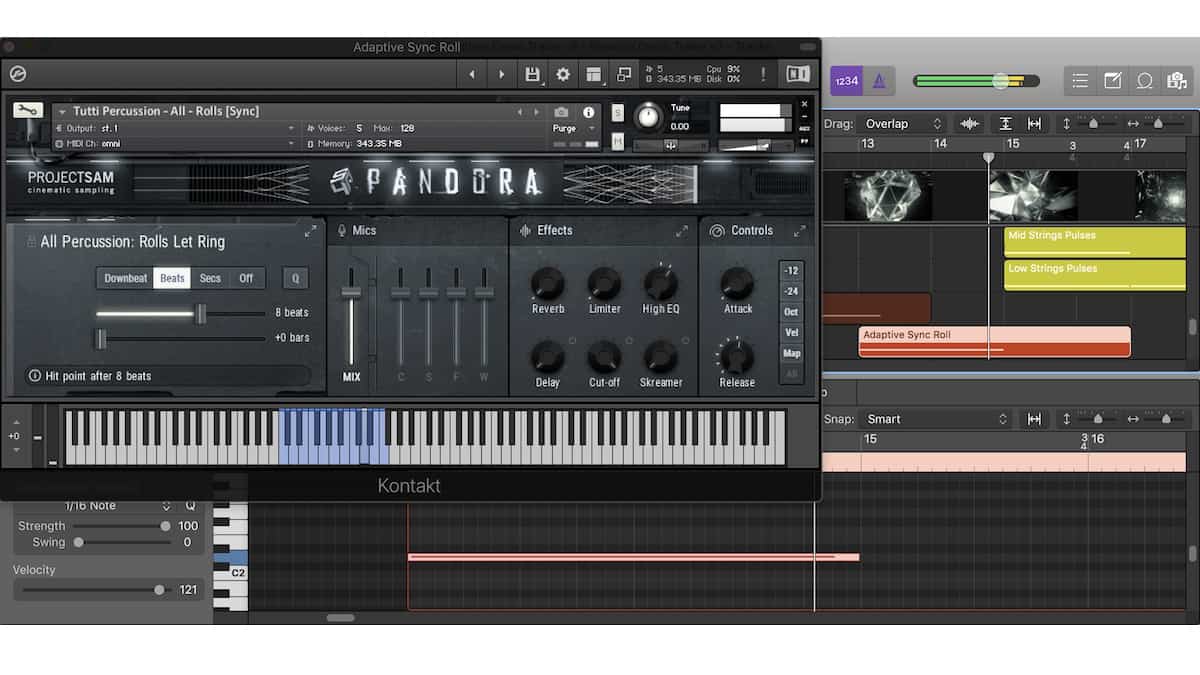Click the Kontakt logo icon
1200x675 pixels.
[x=16, y=74]
